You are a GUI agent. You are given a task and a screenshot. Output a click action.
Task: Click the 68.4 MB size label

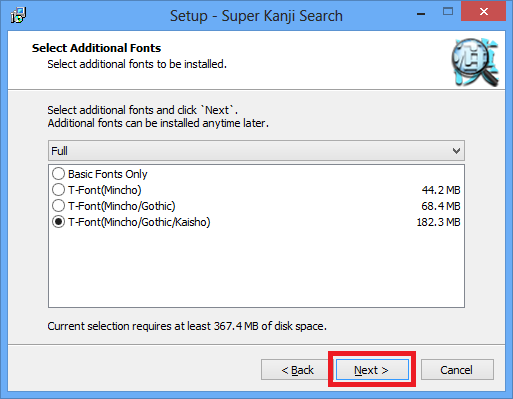coord(441,206)
